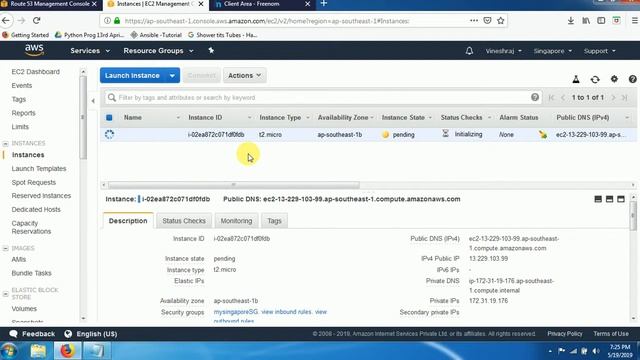This screenshot has width=640, height=360.
Task: Switch to Client Area Freenom tab
Action: [262, 4]
